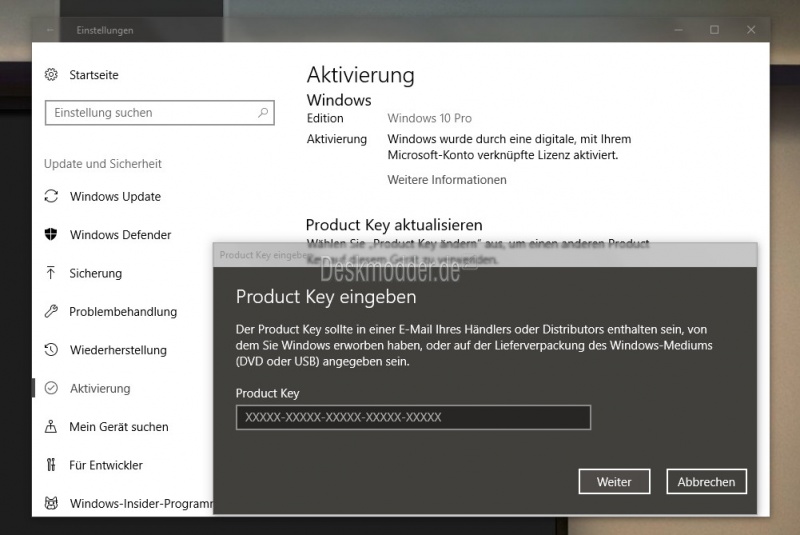Open the Weitere Informationen link
Viewport: 800px width, 535px height.
pos(447,180)
